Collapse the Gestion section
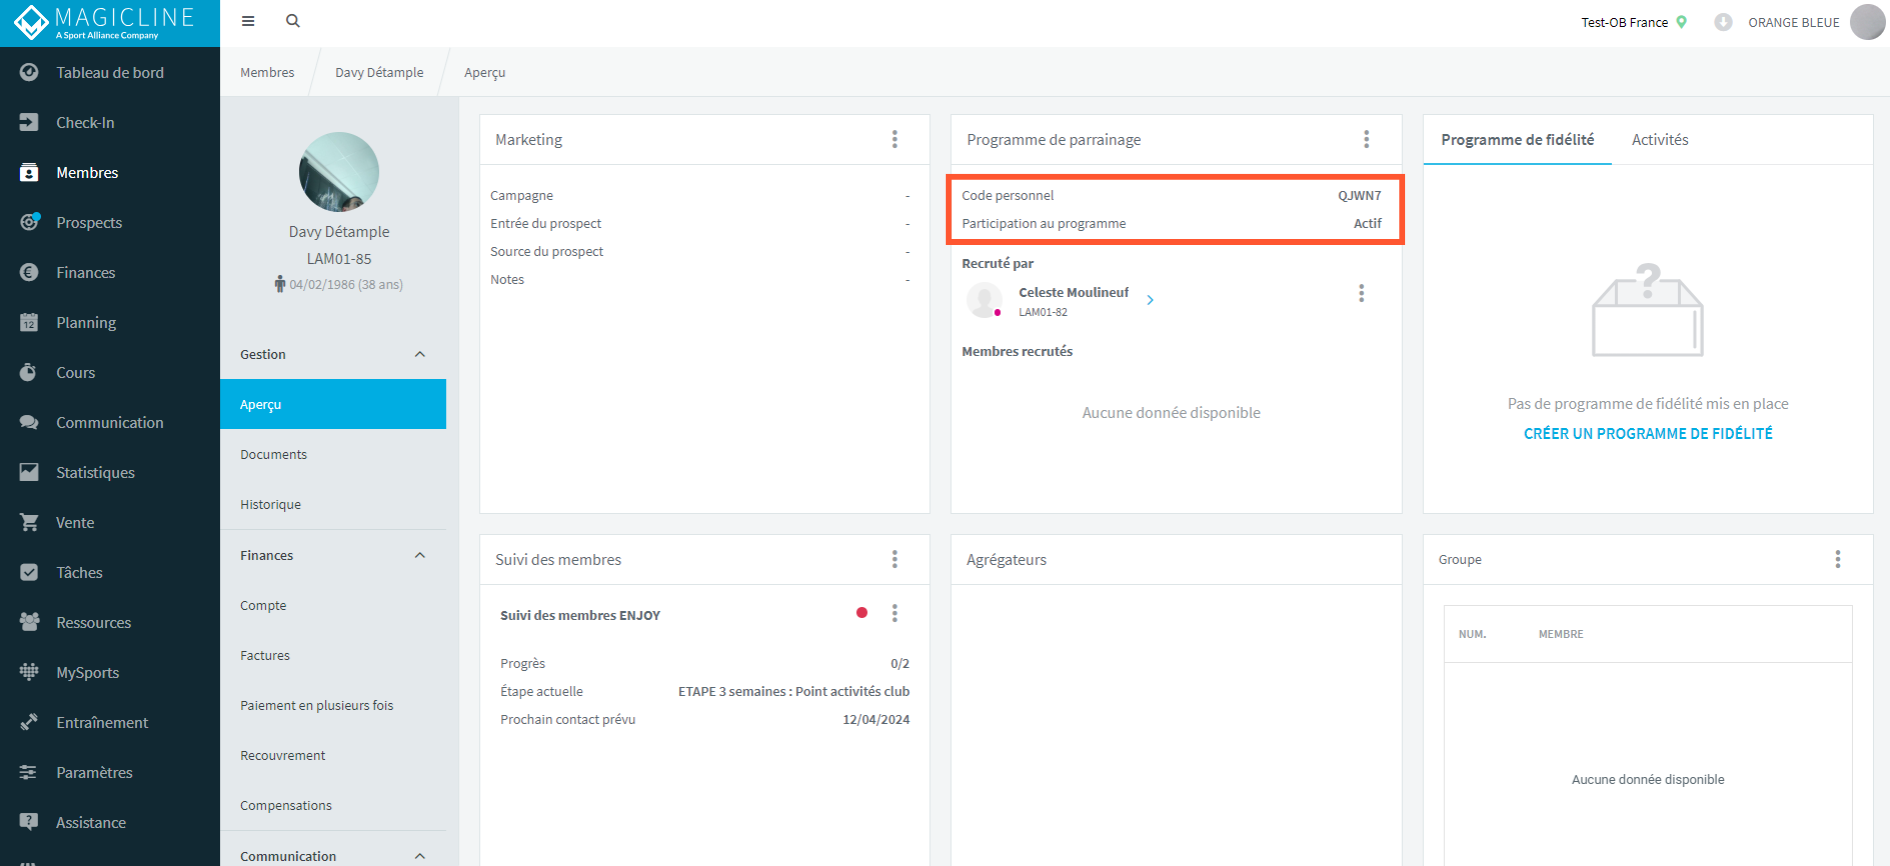 [420, 354]
